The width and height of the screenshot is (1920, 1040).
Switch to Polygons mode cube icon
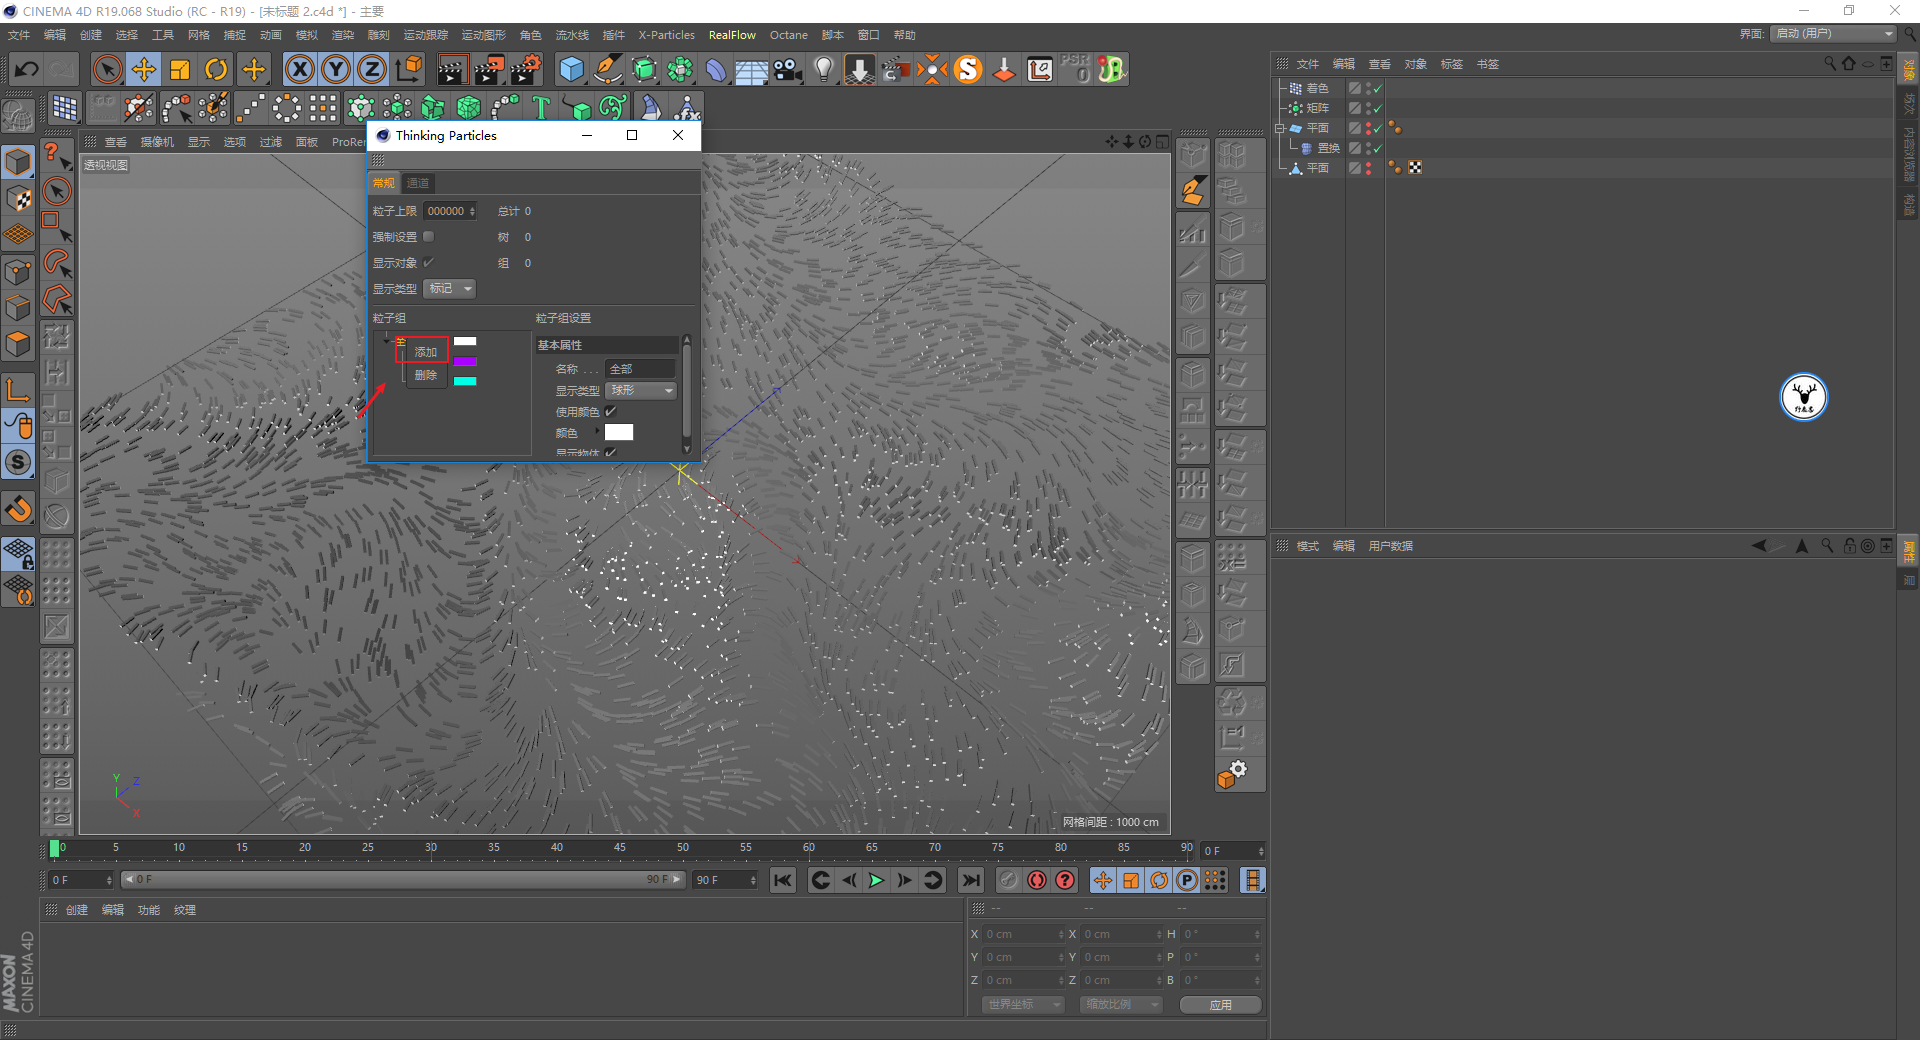pyautogui.click(x=18, y=344)
